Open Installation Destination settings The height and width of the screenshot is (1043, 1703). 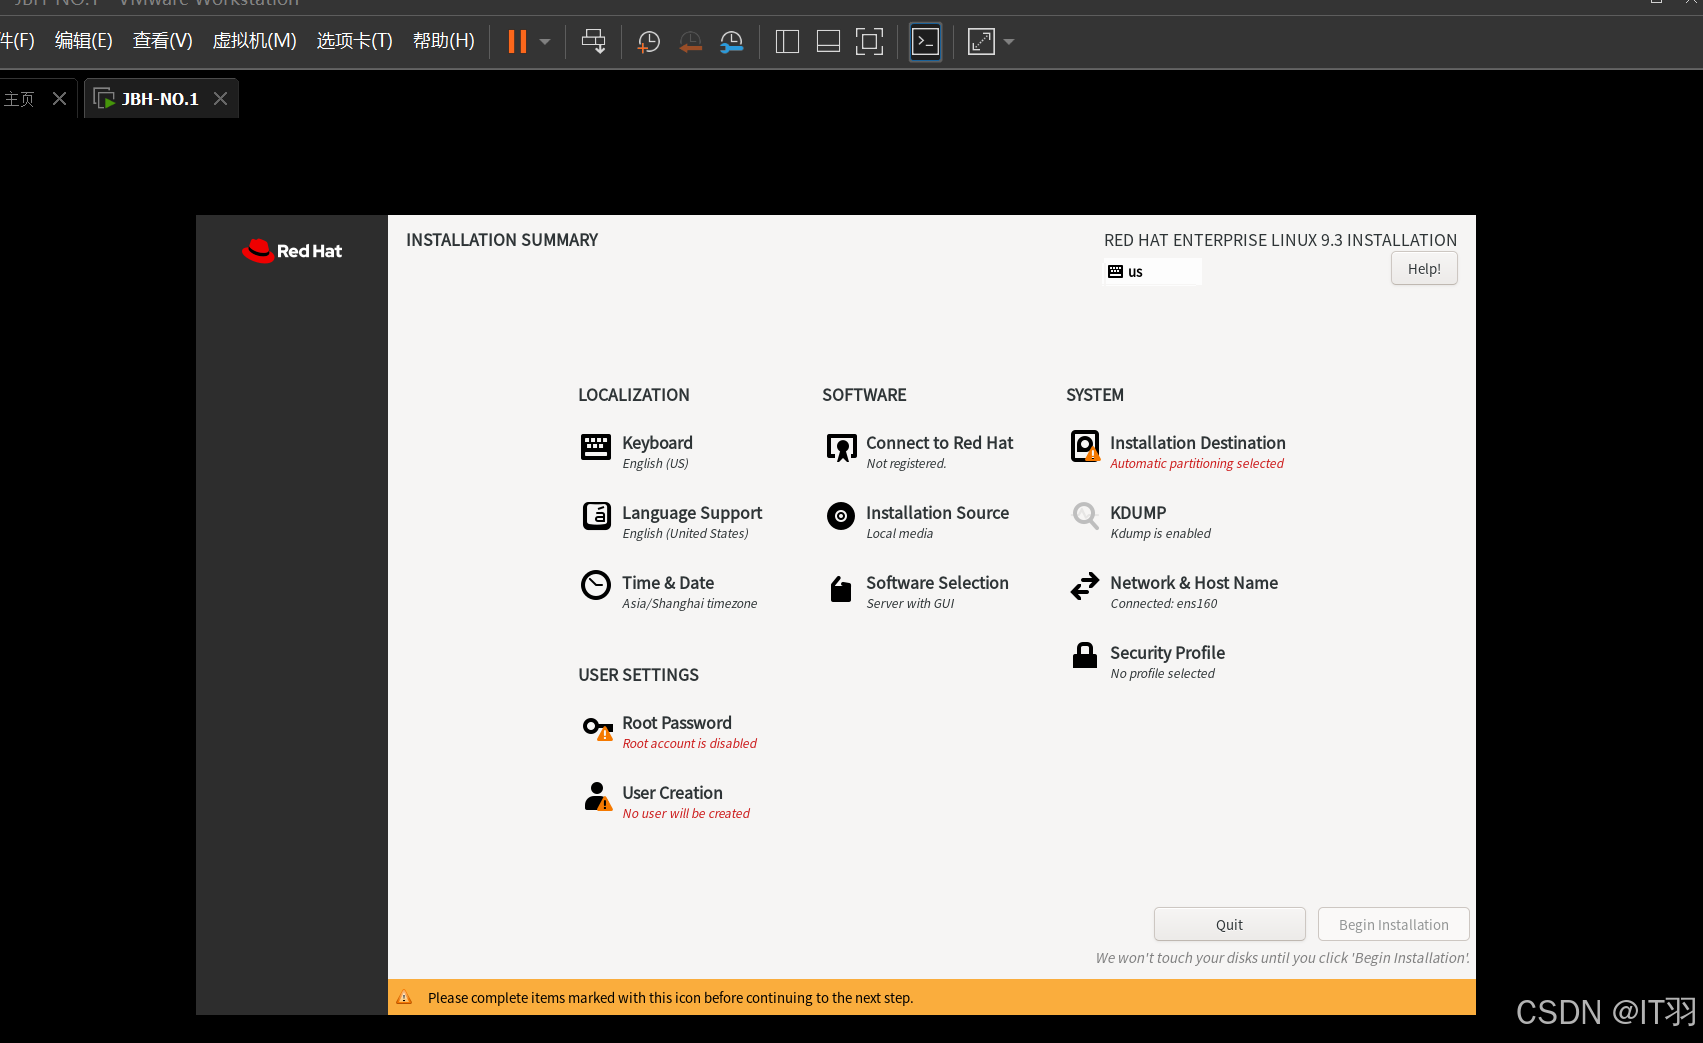[x=1197, y=443]
